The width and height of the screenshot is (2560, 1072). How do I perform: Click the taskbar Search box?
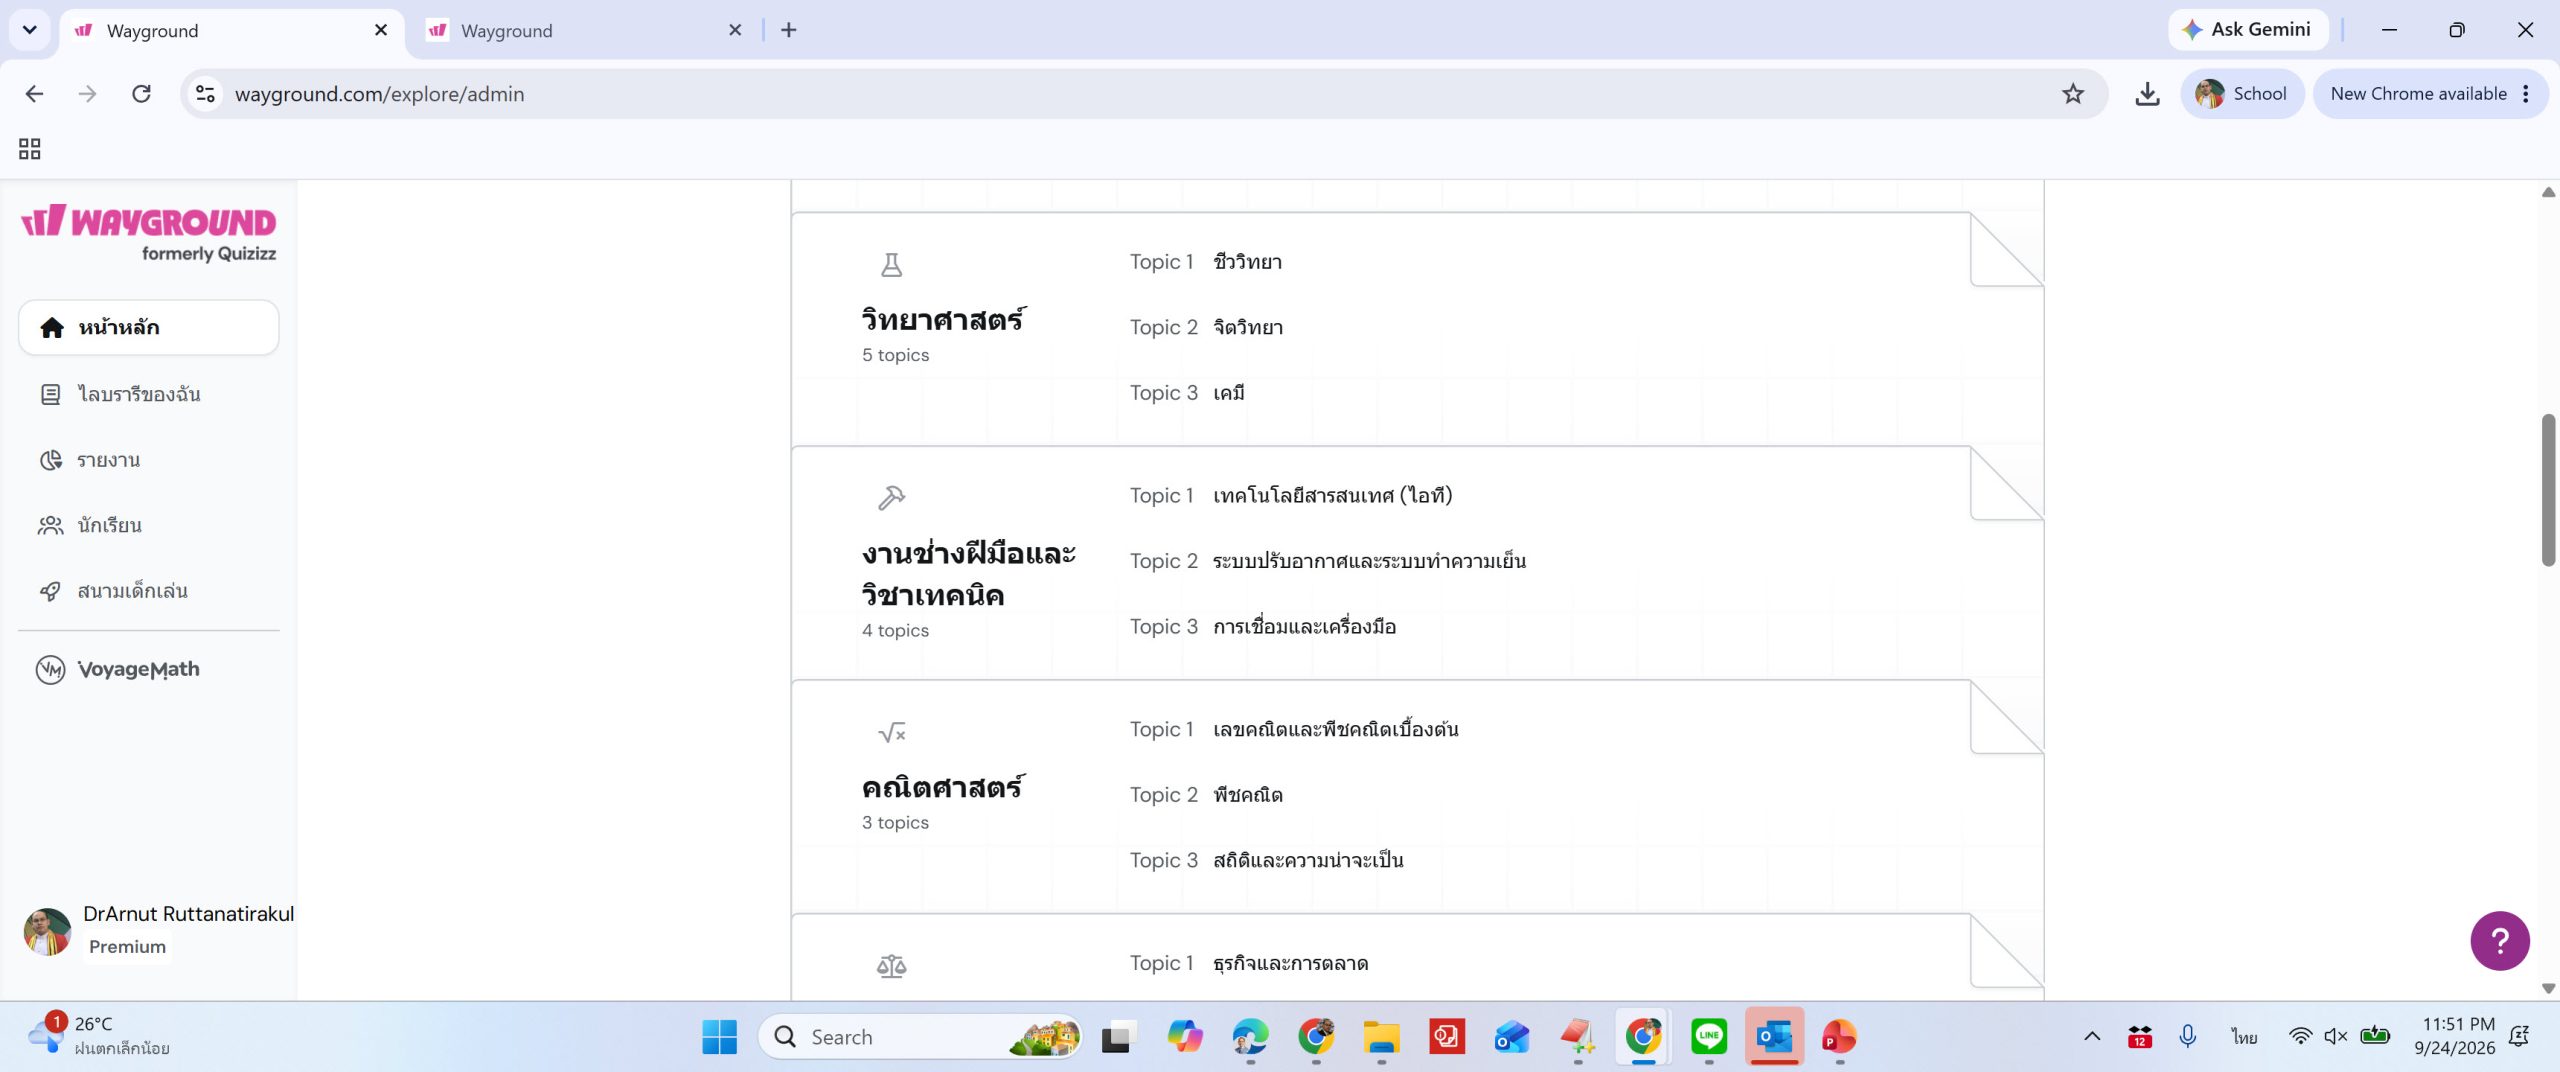click(920, 1037)
